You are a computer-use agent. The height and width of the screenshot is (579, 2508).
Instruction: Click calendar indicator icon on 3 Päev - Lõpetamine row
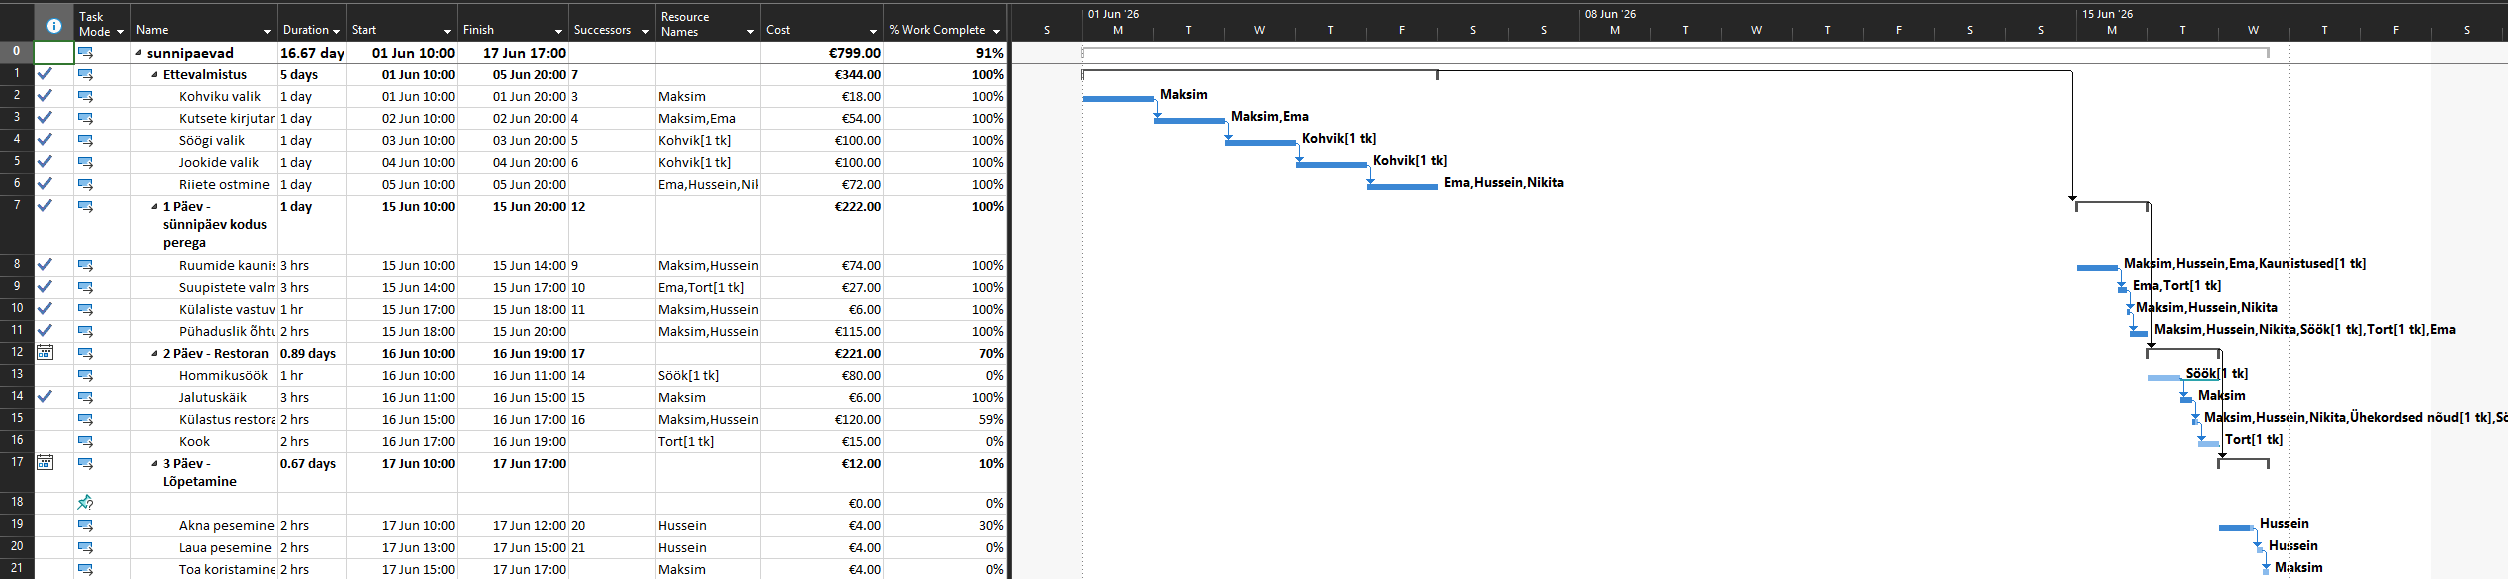tap(45, 463)
